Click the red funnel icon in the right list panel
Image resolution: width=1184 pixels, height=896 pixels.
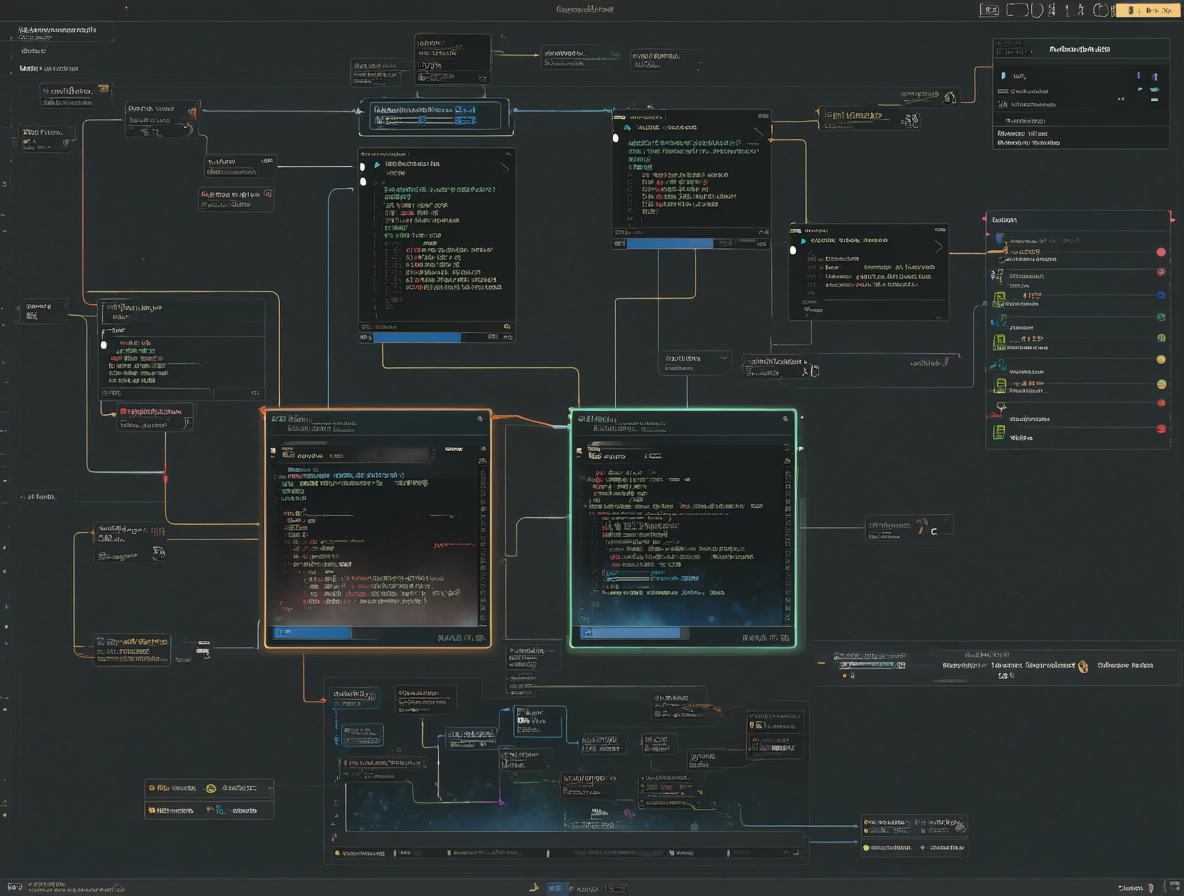[x=1001, y=408]
